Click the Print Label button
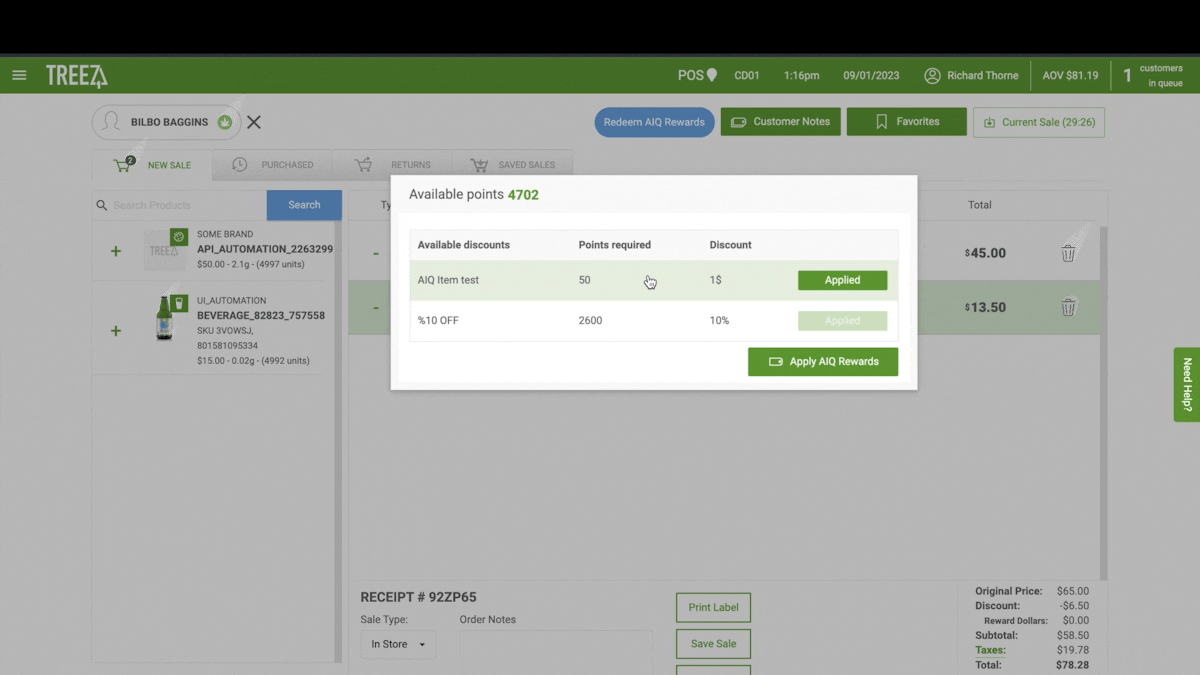The width and height of the screenshot is (1200, 675). tap(712, 607)
